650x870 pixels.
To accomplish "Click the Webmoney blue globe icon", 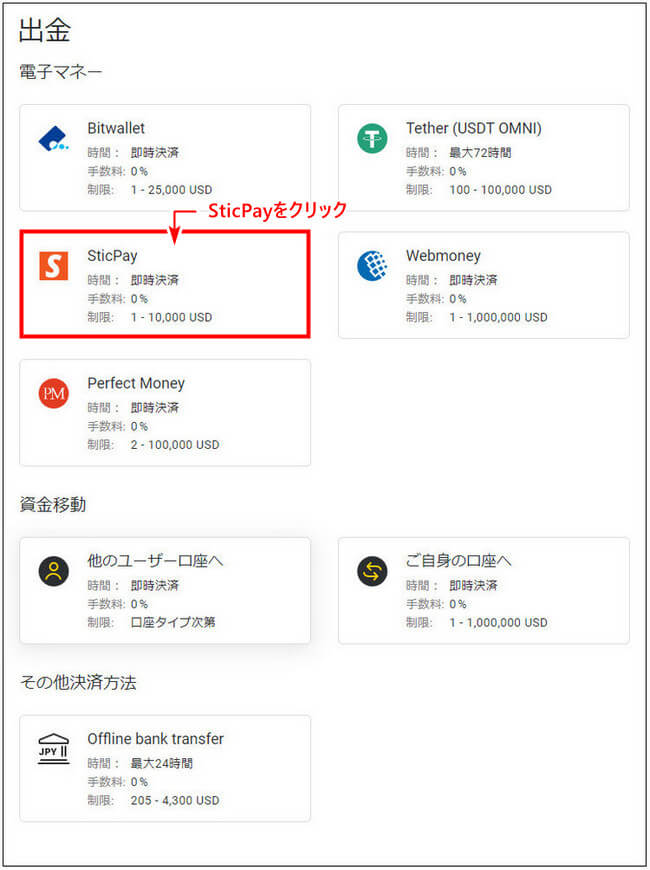I will tap(372, 266).
